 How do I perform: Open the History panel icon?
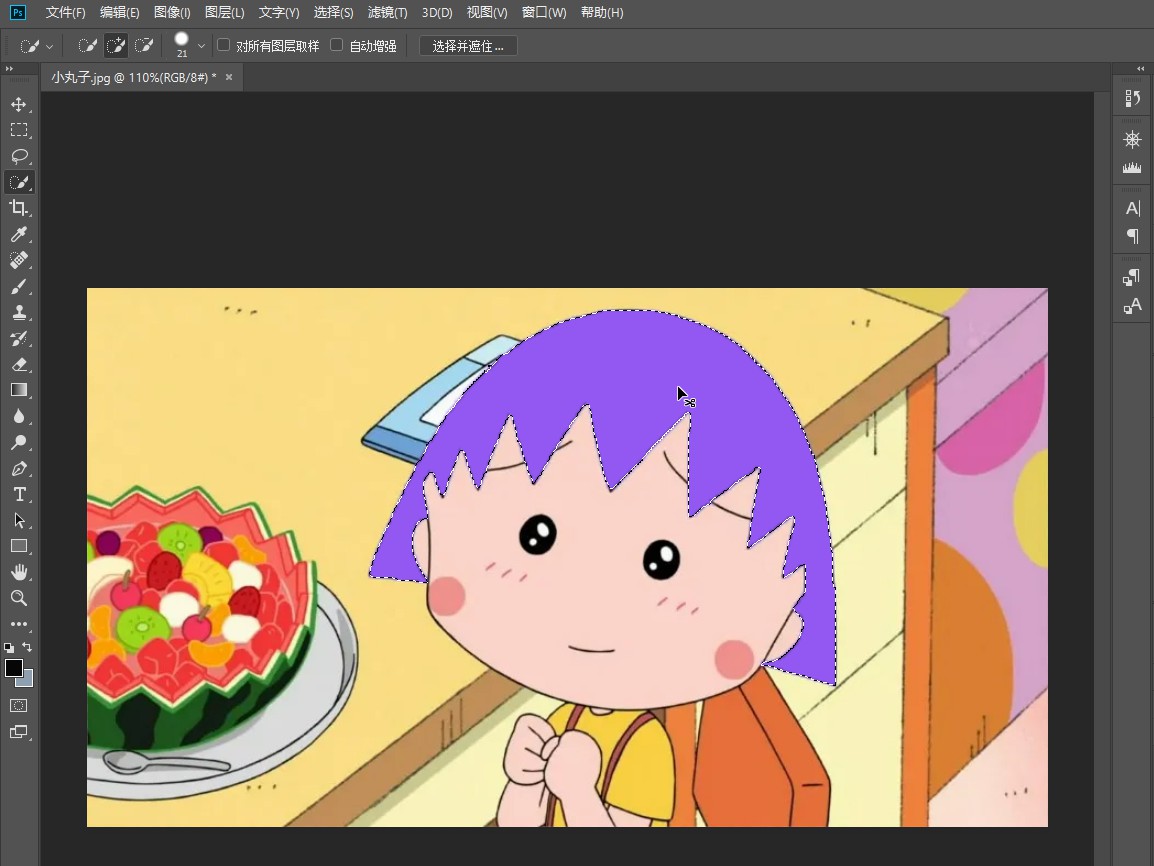(x=1132, y=99)
